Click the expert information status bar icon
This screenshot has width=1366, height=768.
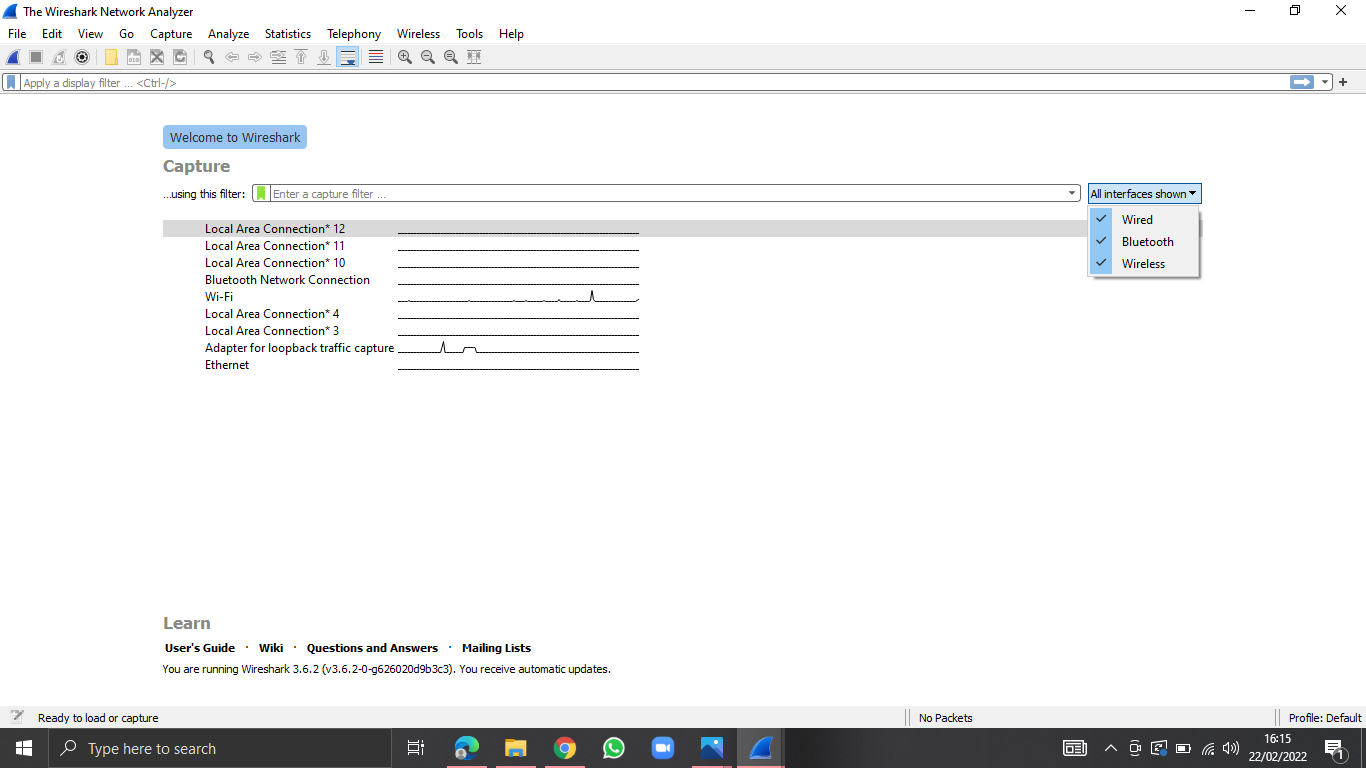(17, 717)
